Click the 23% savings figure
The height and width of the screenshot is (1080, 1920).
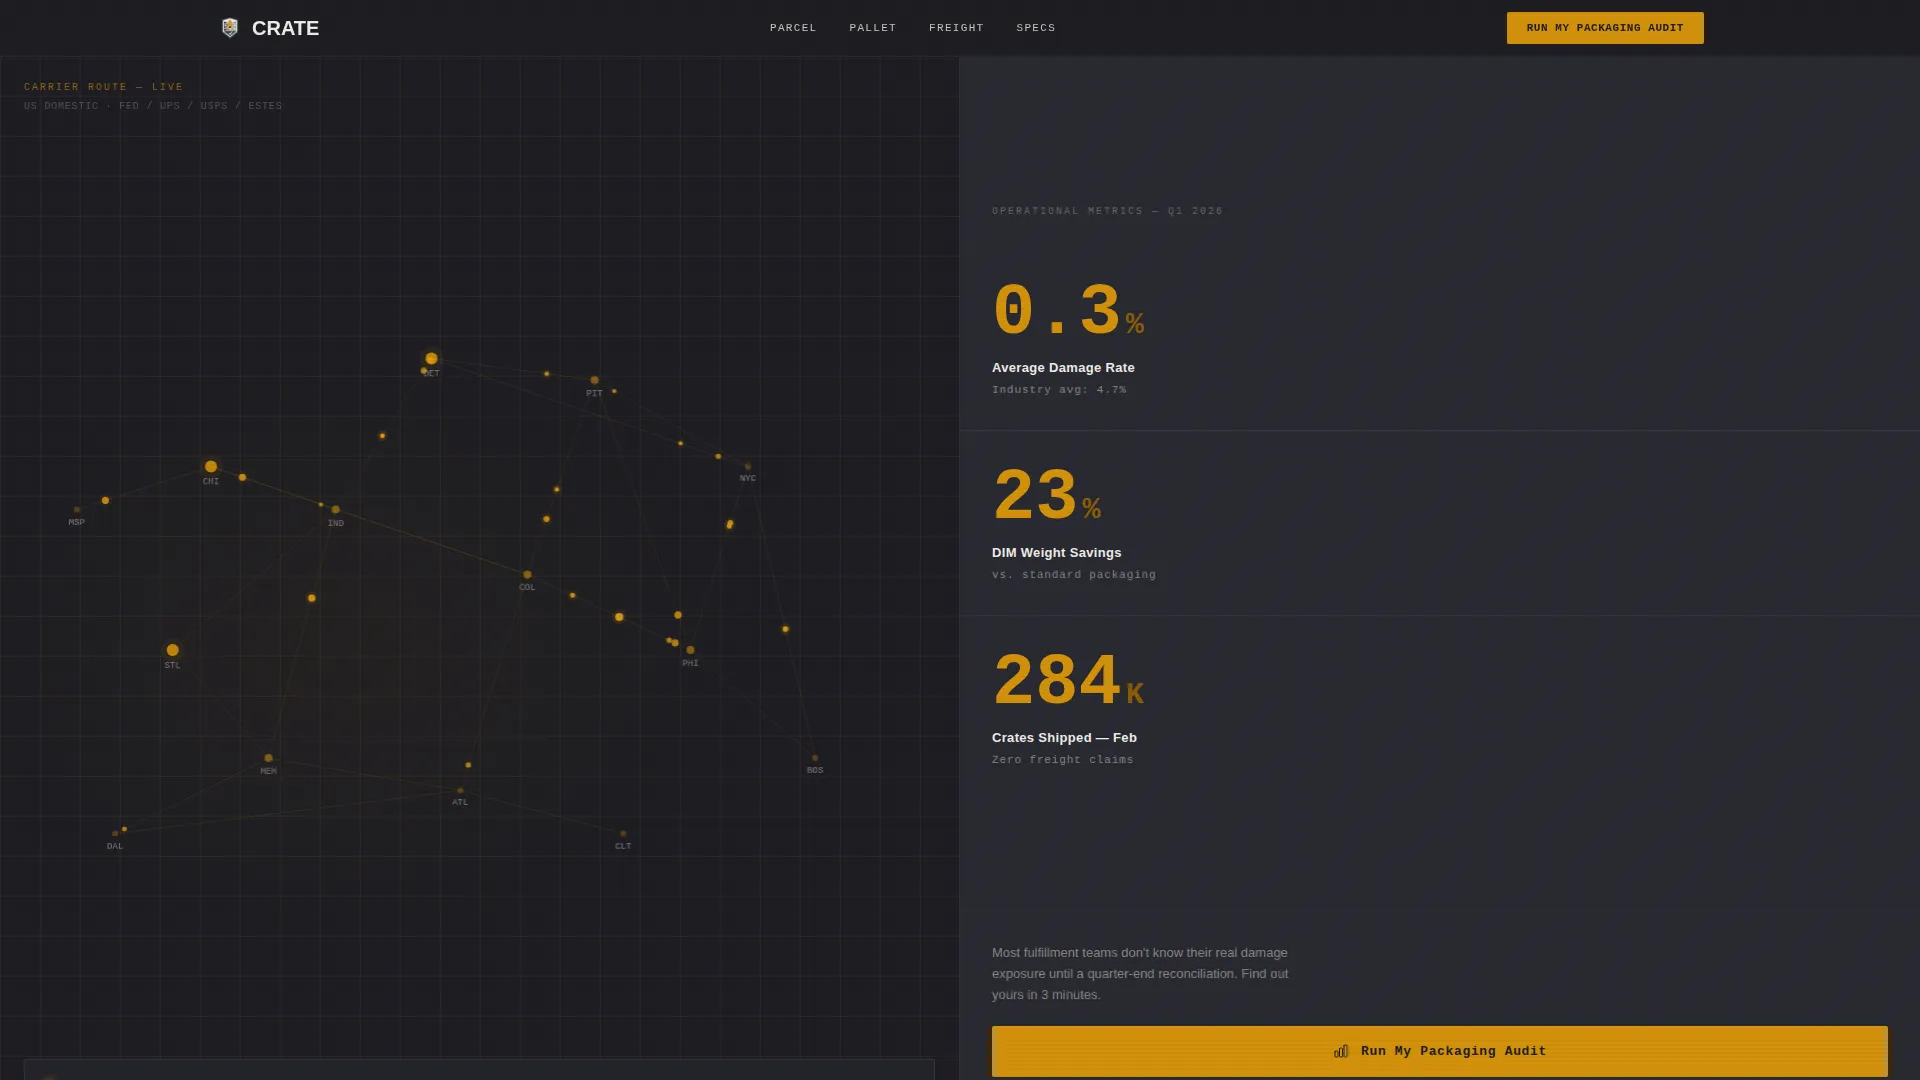point(1047,496)
